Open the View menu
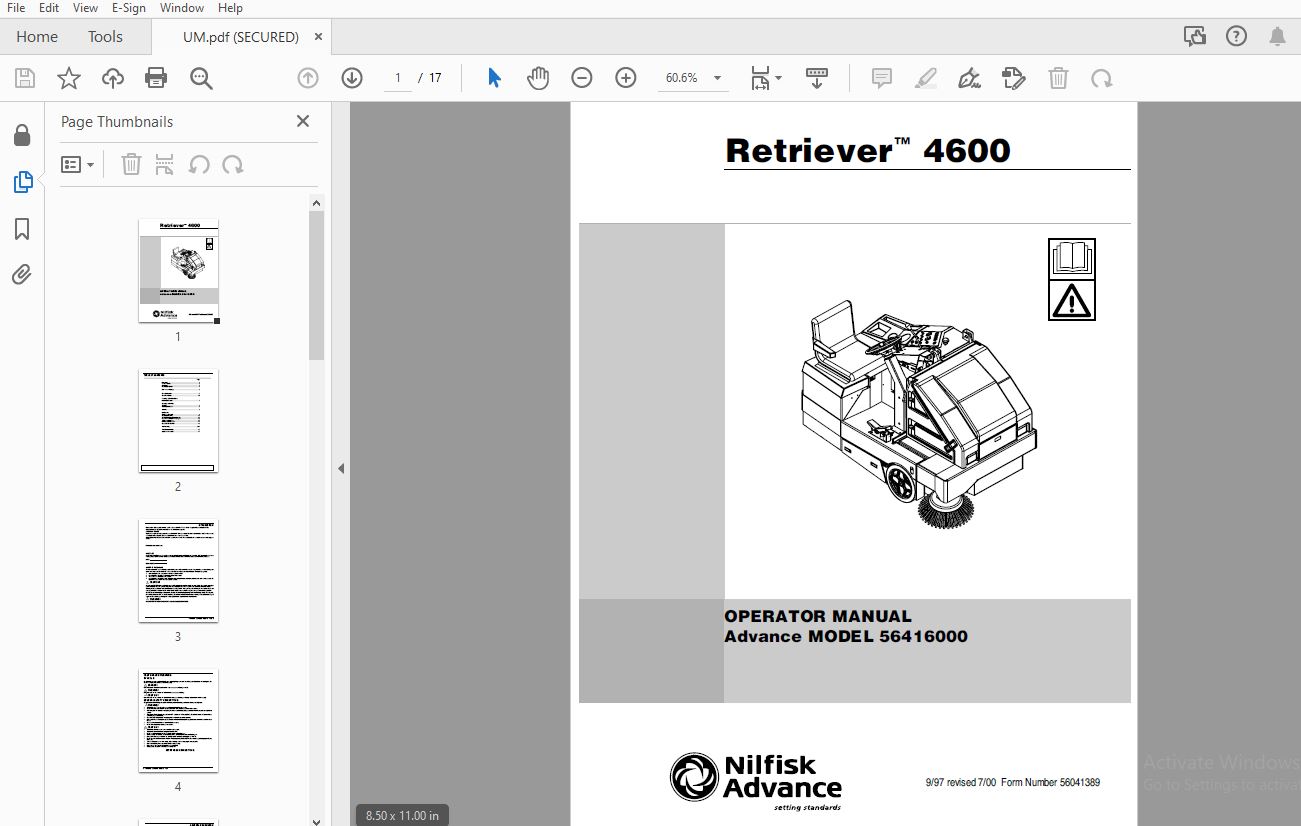Screen dimensions: 1301x826 [86, 8]
